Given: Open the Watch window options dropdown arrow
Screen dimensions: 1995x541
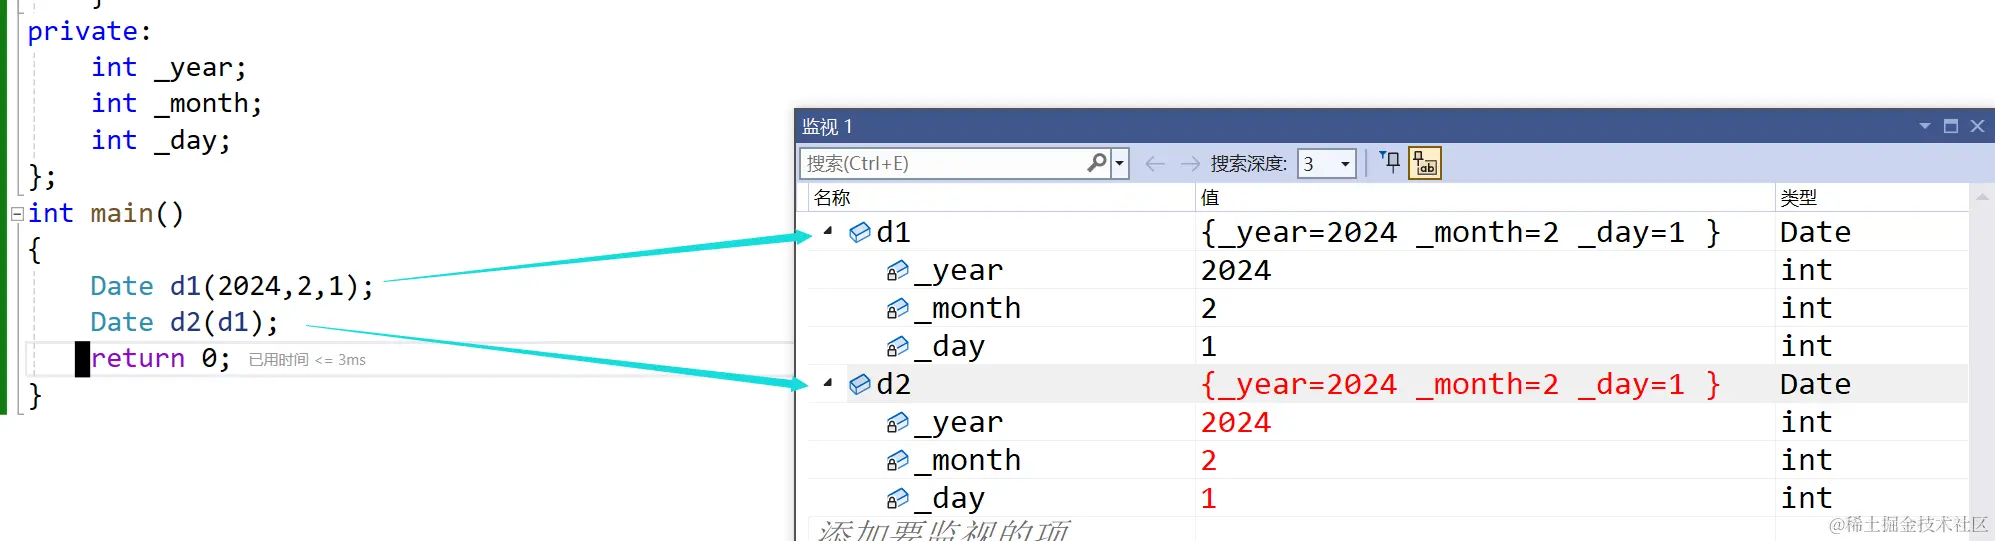Looking at the screenshot, I should coord(1924,126).
